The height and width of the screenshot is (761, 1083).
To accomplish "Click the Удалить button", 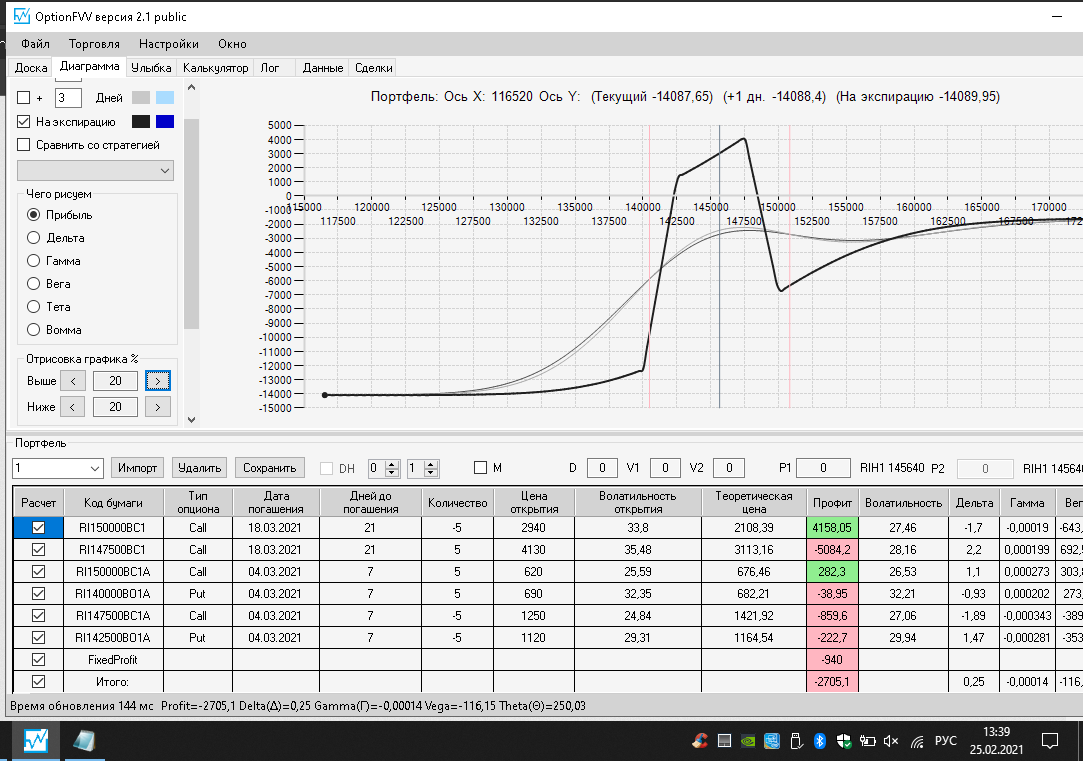I will coord(200,468).
